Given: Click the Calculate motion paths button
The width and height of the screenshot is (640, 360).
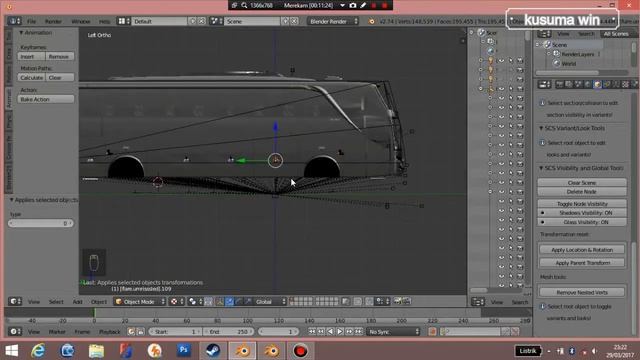Looking at the screenshot, I should 31,78.
